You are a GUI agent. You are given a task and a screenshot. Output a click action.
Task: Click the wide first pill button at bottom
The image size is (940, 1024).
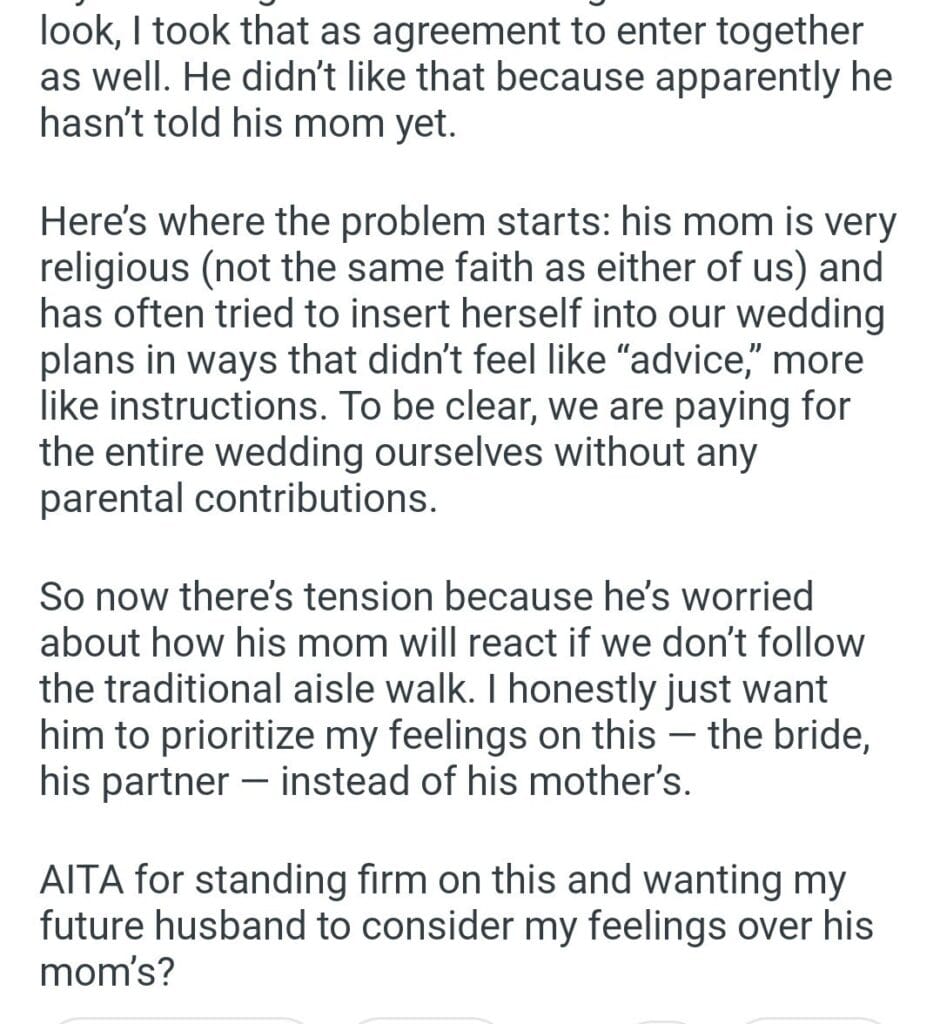pyautogui.click(x=178, y=1019)
